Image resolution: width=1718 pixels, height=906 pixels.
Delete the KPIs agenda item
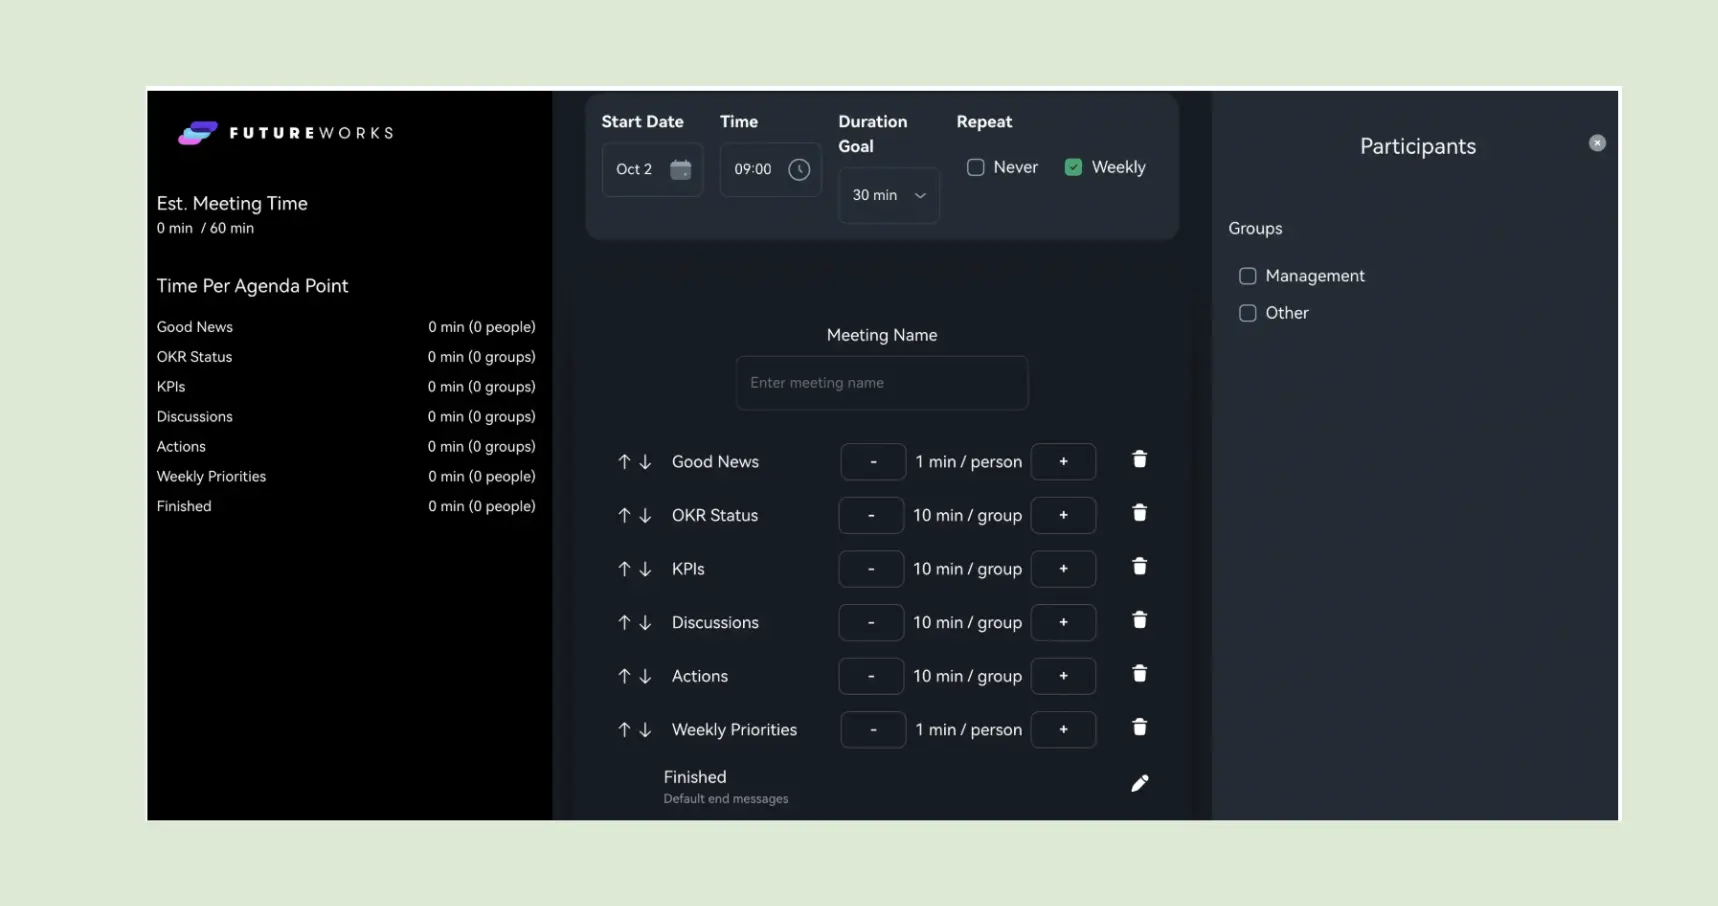(x=1139, y=567)
